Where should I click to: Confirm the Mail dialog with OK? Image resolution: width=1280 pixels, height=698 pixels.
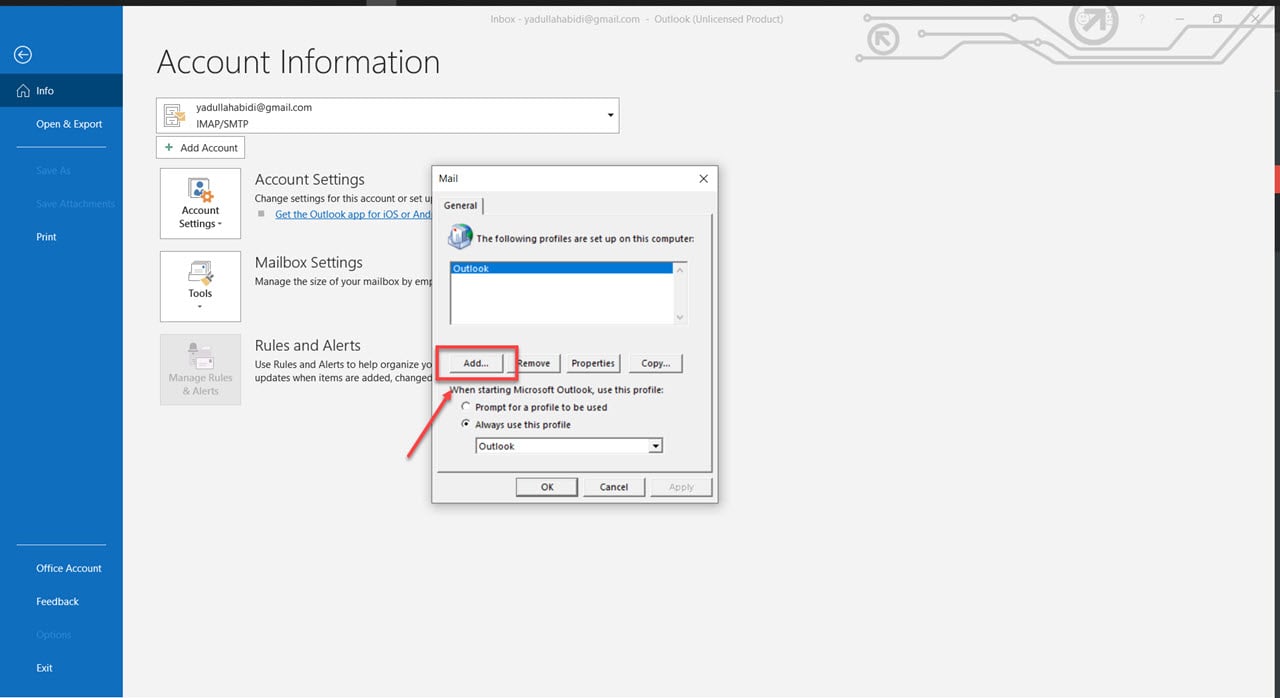[x=547, y=487]
